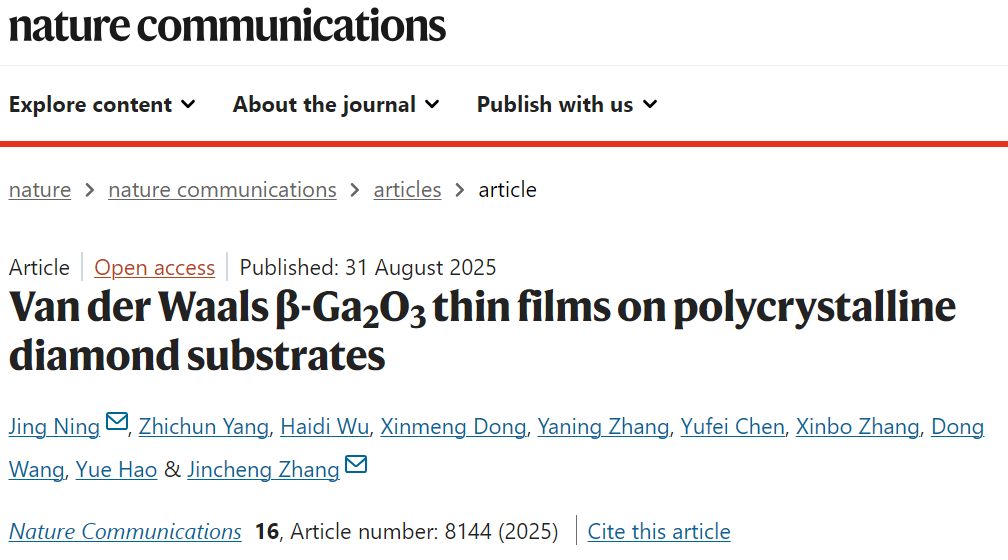This screenshot has height=560, width=1008.
Task: Navigate to the articles breadcrumb
Action: [408, 190]
